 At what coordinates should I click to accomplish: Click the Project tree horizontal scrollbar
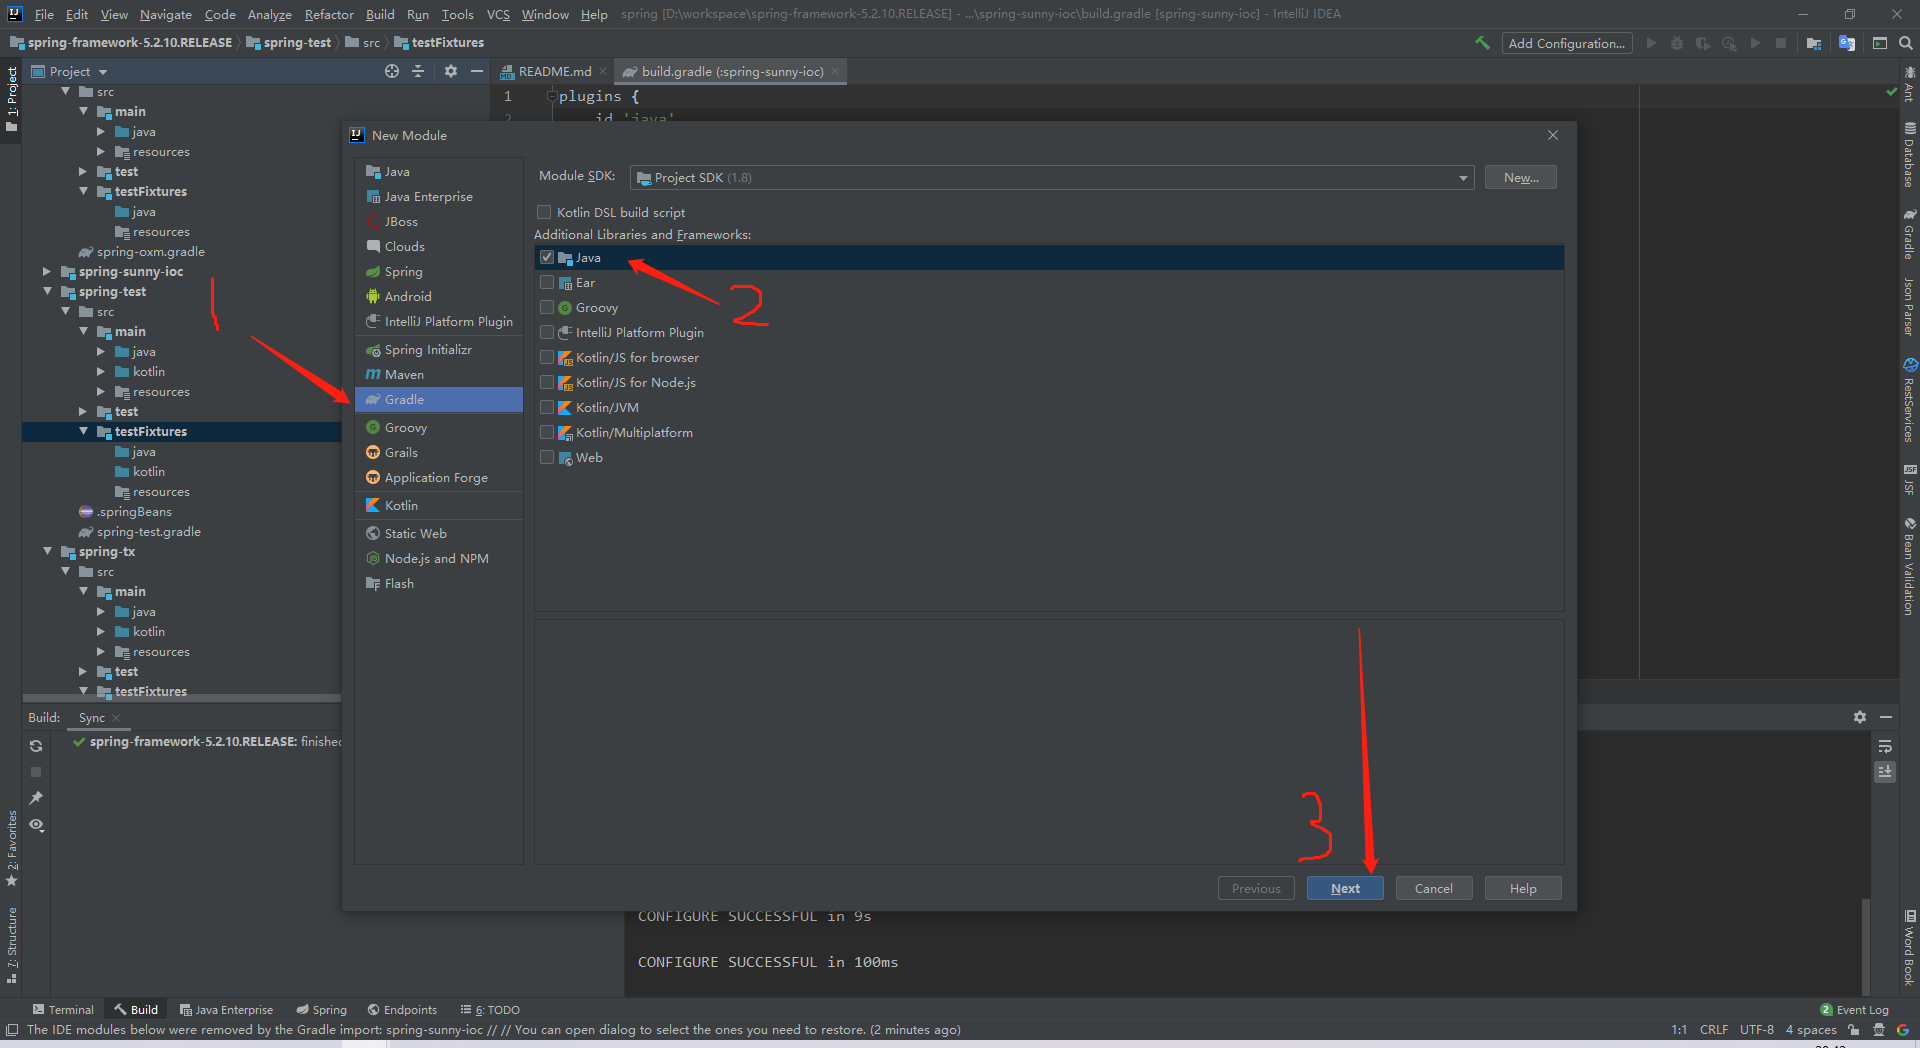181,698
